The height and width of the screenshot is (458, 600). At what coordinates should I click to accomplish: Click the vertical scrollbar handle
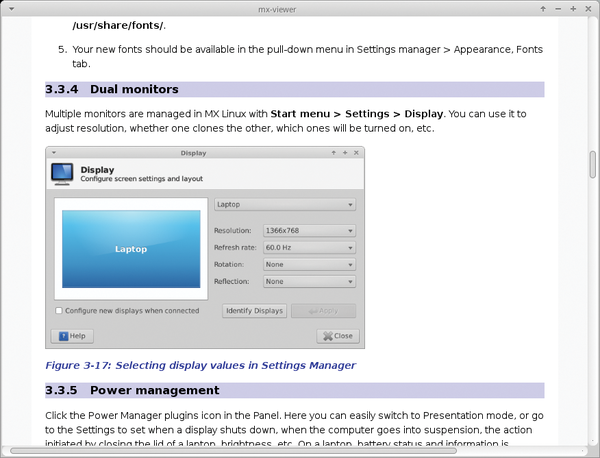tap(593, 165)
